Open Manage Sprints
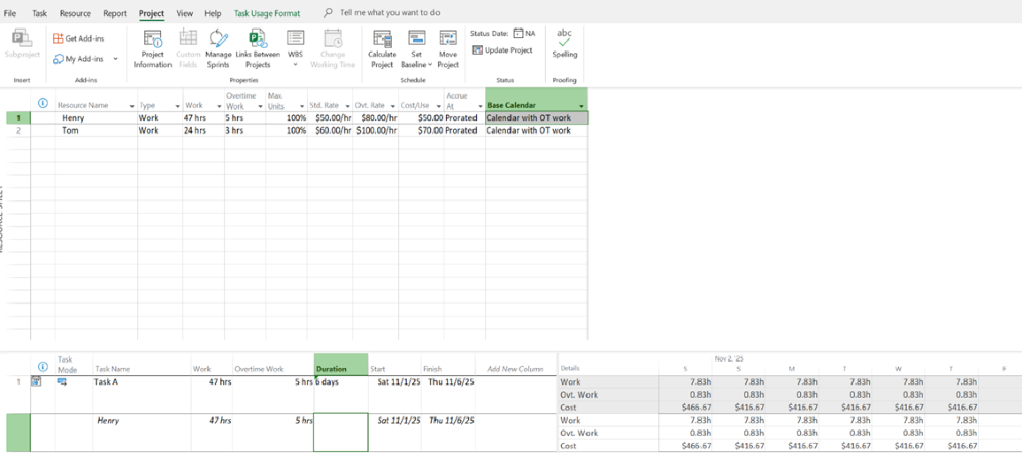The height and width of the screenshot is (453, 1024). [218, 49]
